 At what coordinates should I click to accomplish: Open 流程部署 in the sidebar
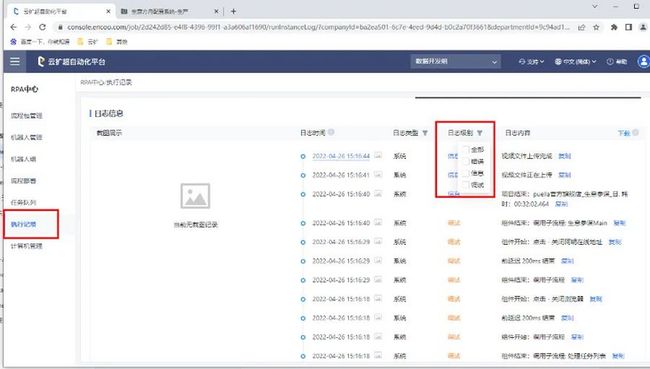click(x=23, y=181)
